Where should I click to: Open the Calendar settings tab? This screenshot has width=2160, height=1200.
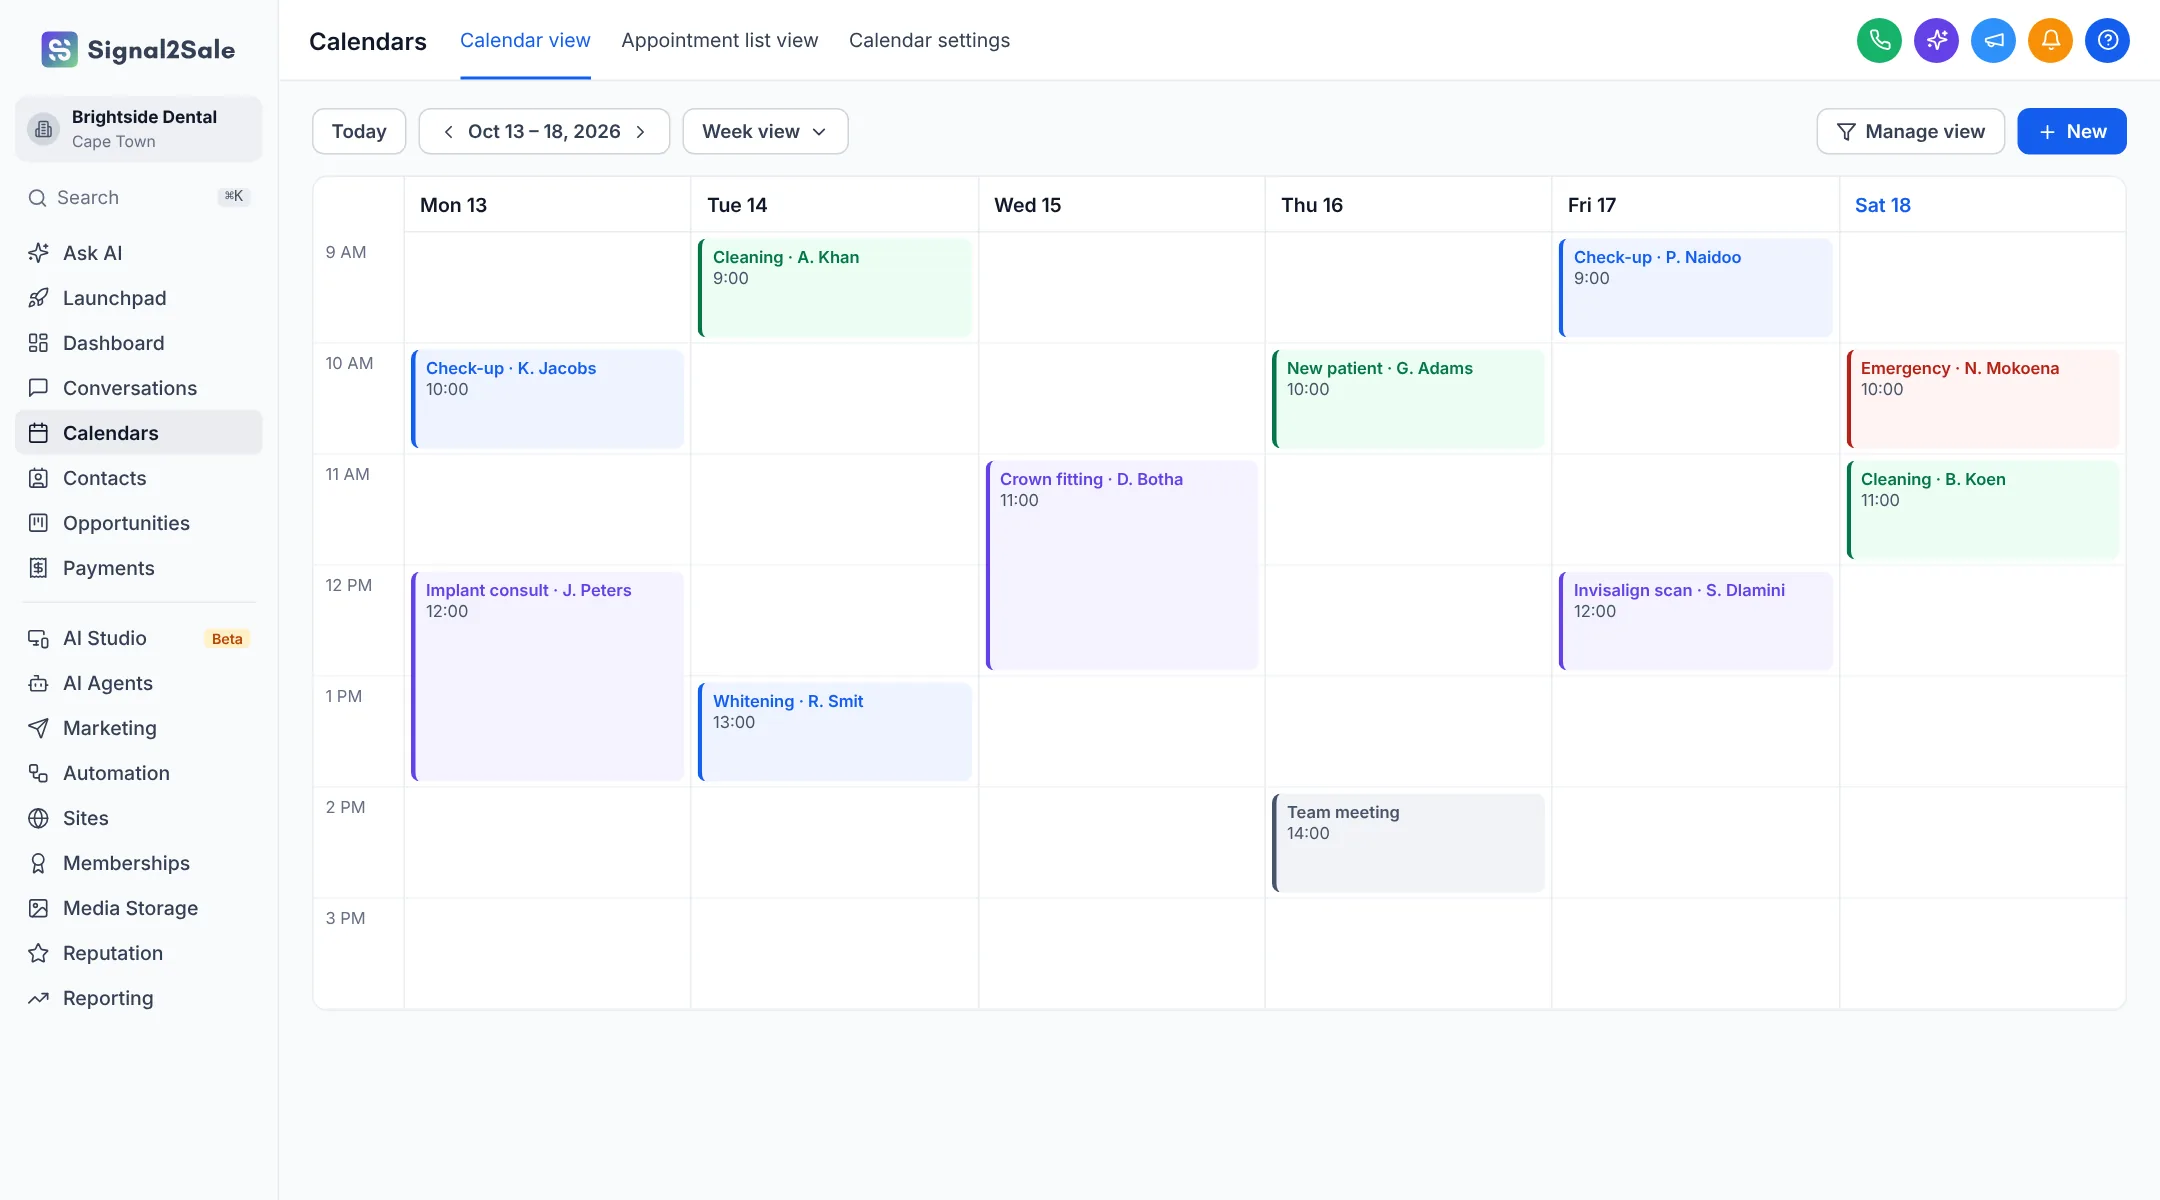click(929, 40)
